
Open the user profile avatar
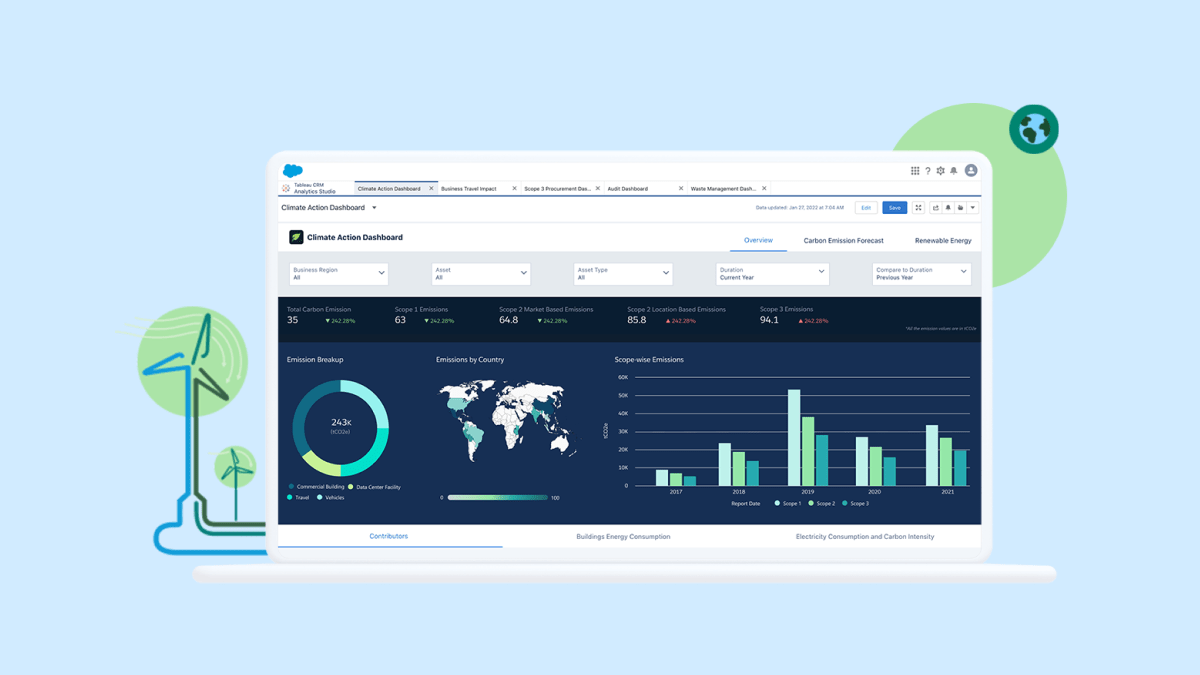(x=971, y=171)
